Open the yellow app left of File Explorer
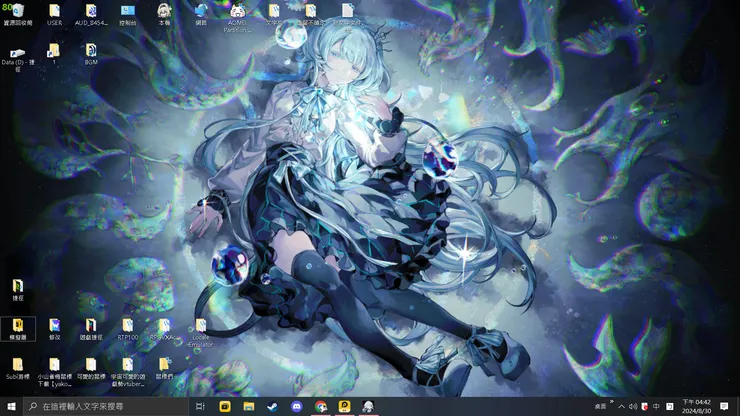This screenshot has height=416, width=740. point(225,406)
